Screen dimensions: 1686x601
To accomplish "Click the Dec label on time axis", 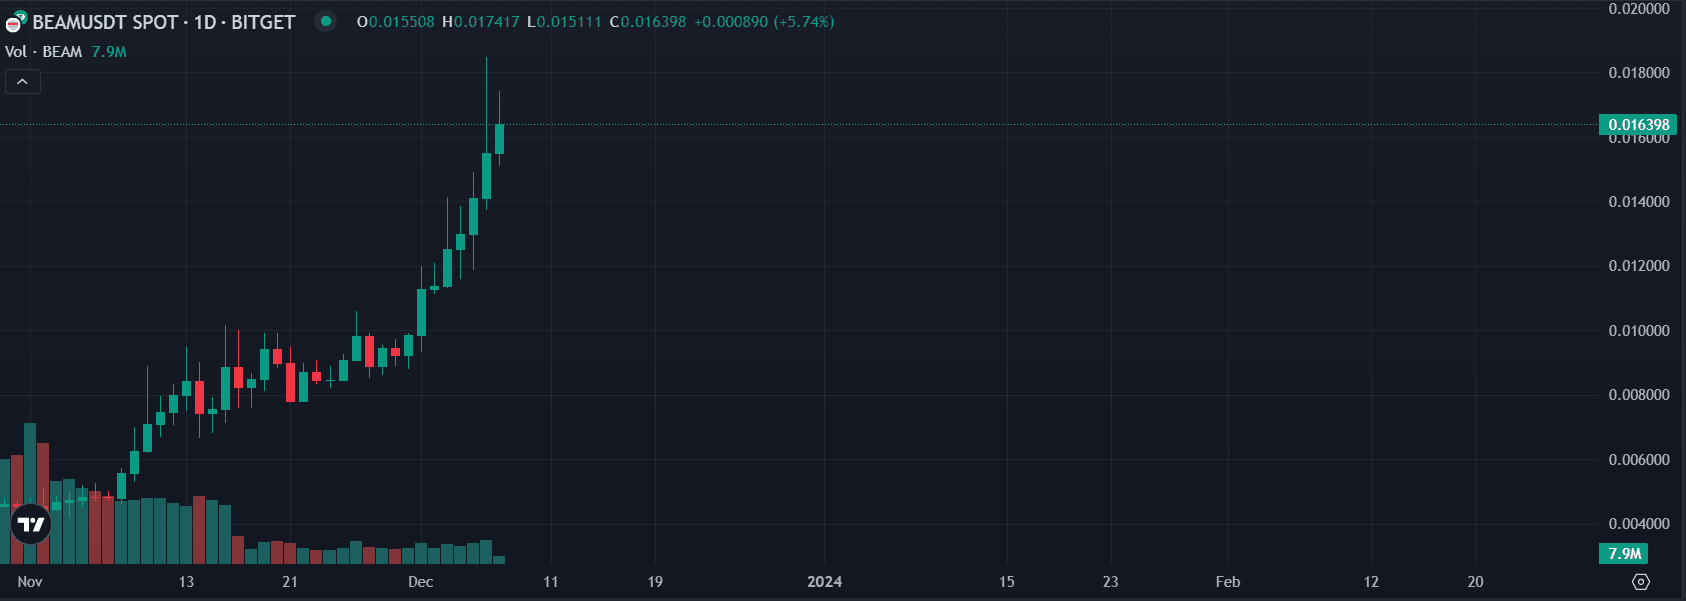I will coord(420,582).
